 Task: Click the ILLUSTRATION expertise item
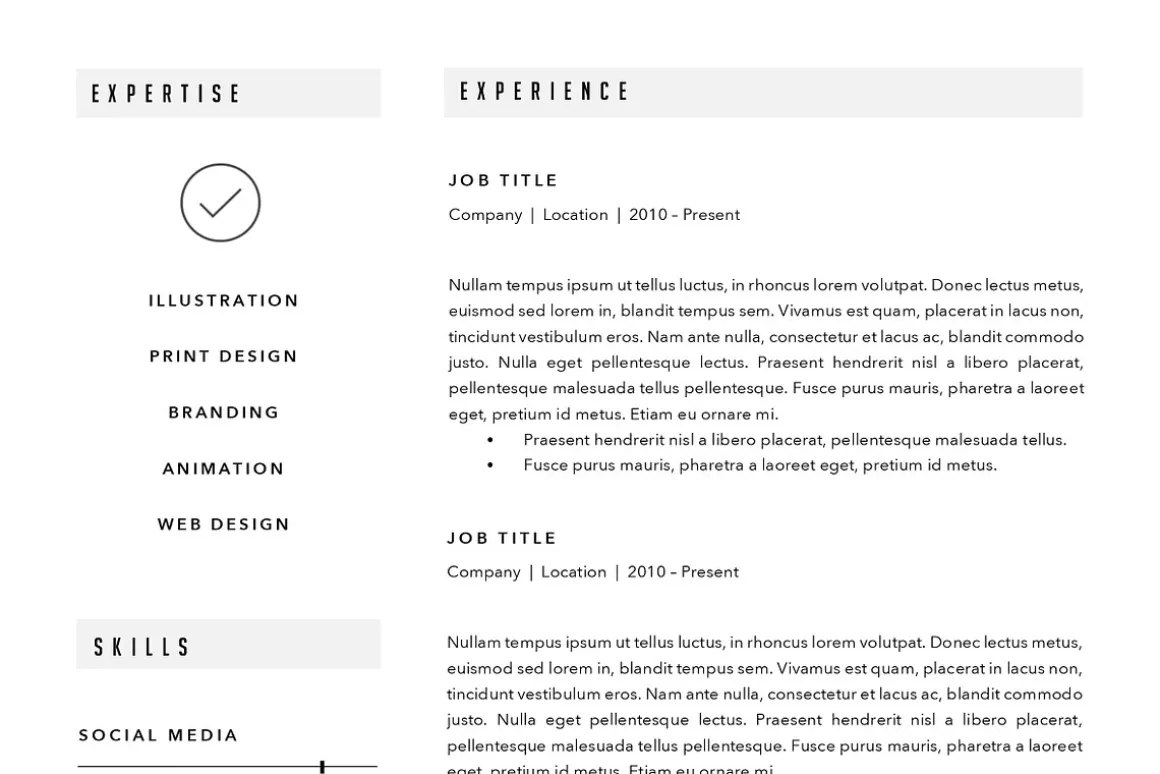[223, 300]
